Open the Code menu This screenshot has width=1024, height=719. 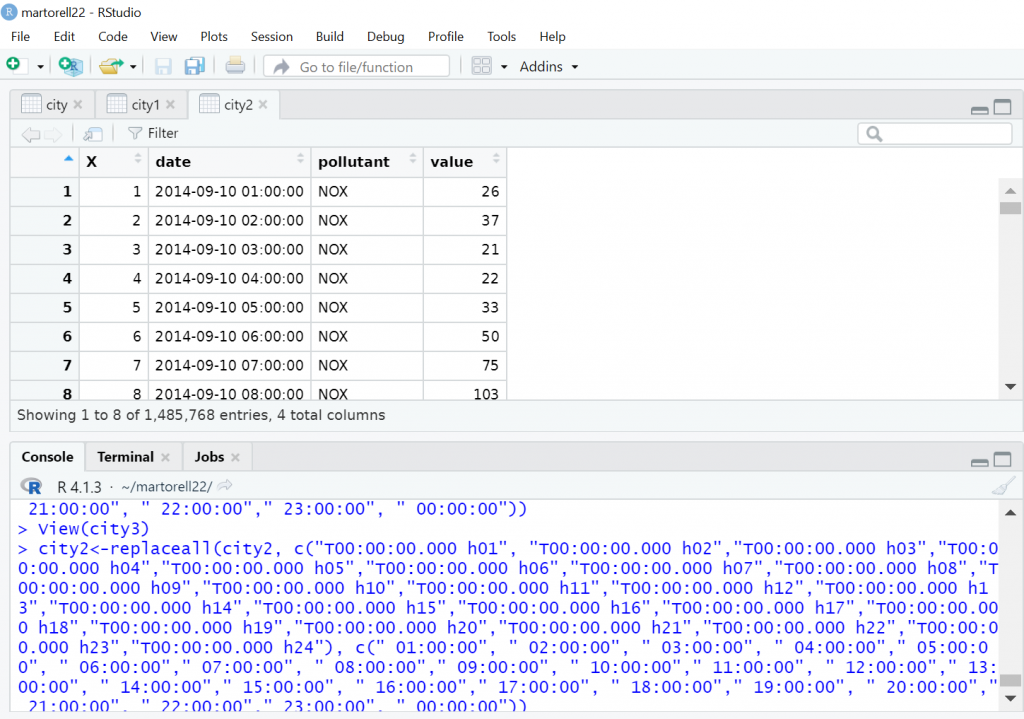pos(112,37)
